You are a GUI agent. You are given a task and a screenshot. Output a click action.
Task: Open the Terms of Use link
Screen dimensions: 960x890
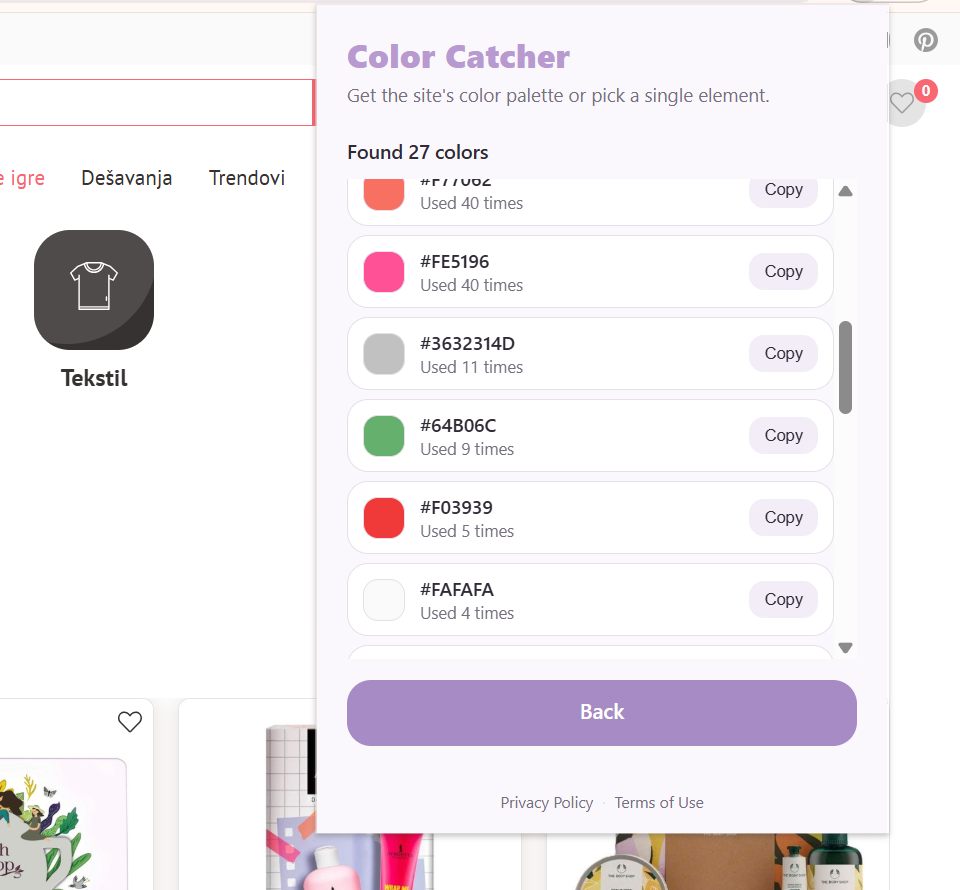659,802
